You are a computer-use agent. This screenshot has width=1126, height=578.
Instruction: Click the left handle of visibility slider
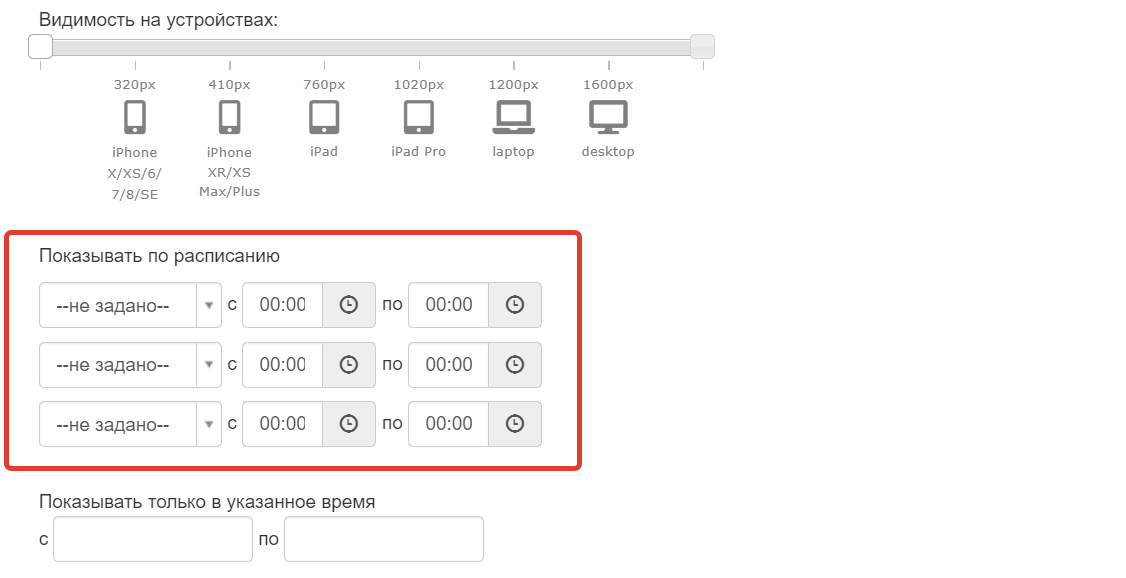pos(41,47)
